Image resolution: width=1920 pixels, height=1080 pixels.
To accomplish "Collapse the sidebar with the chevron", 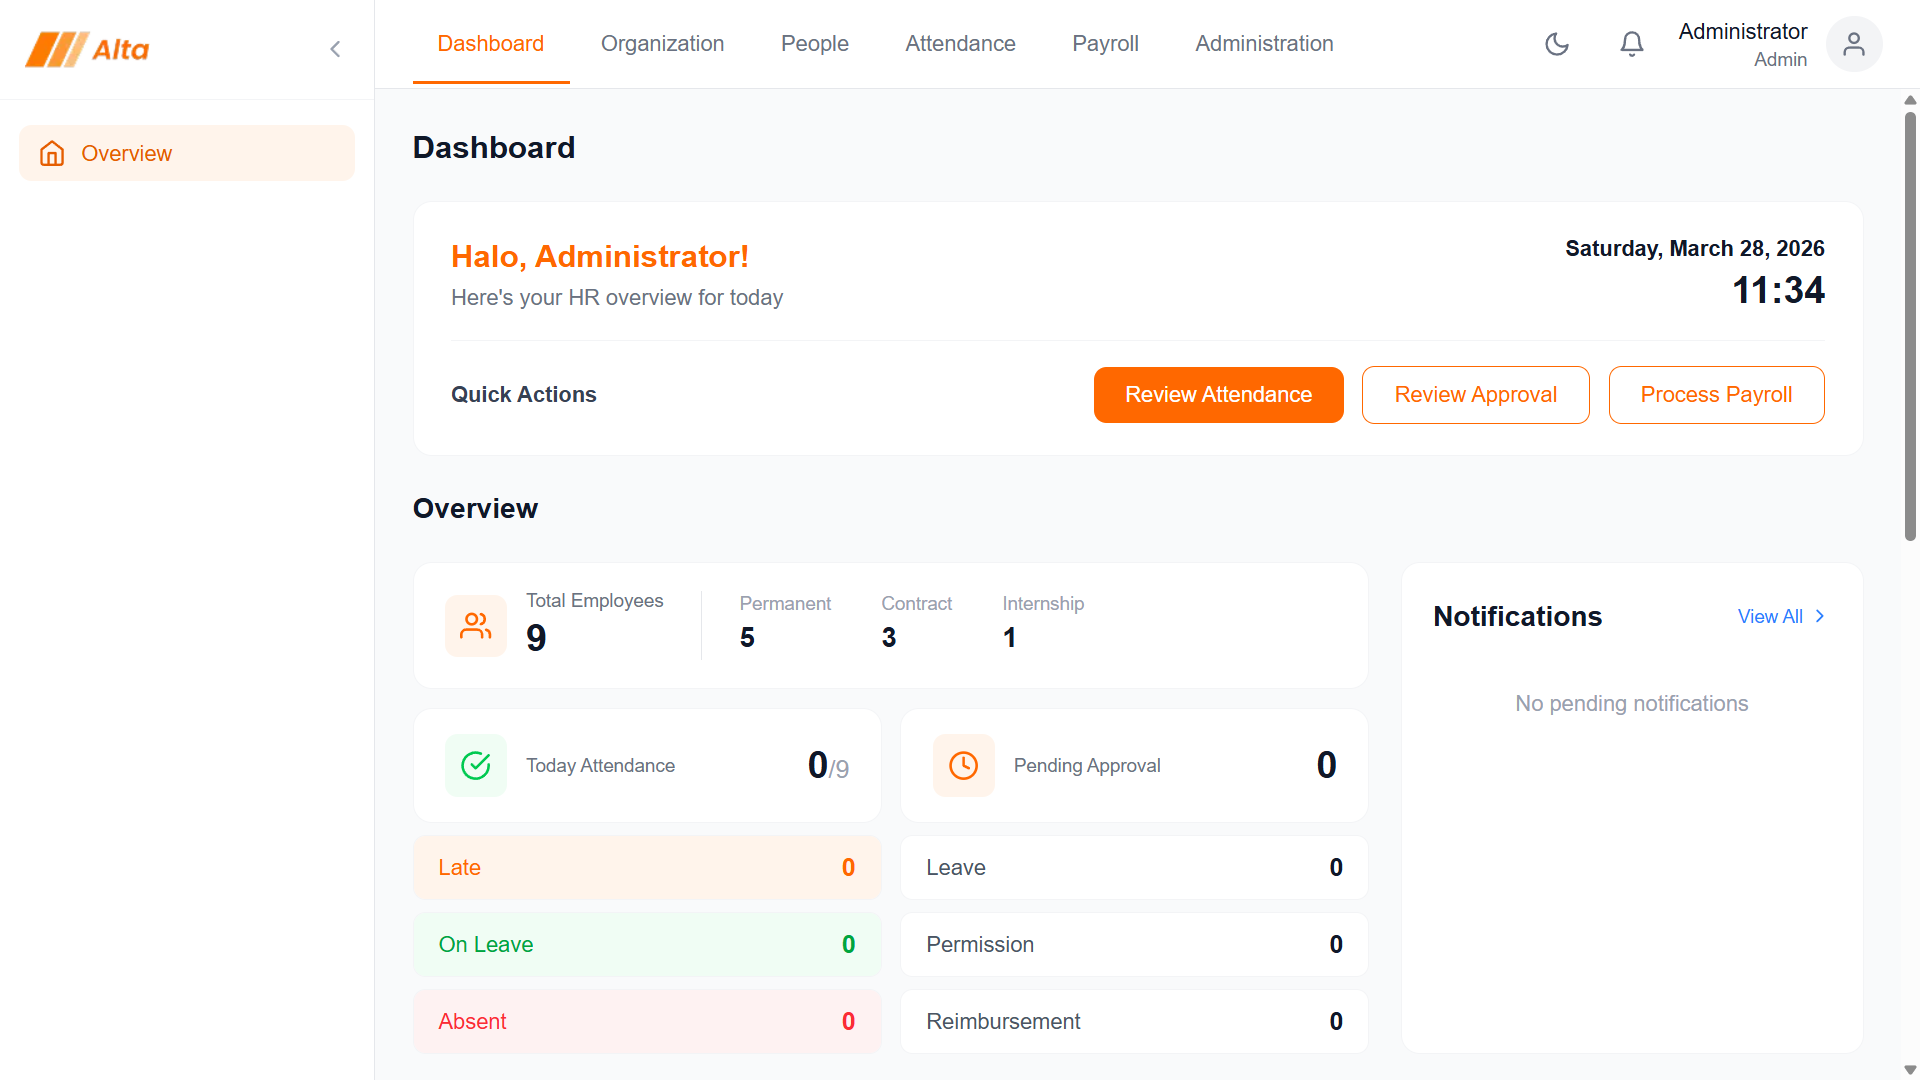I will point(335,49).
